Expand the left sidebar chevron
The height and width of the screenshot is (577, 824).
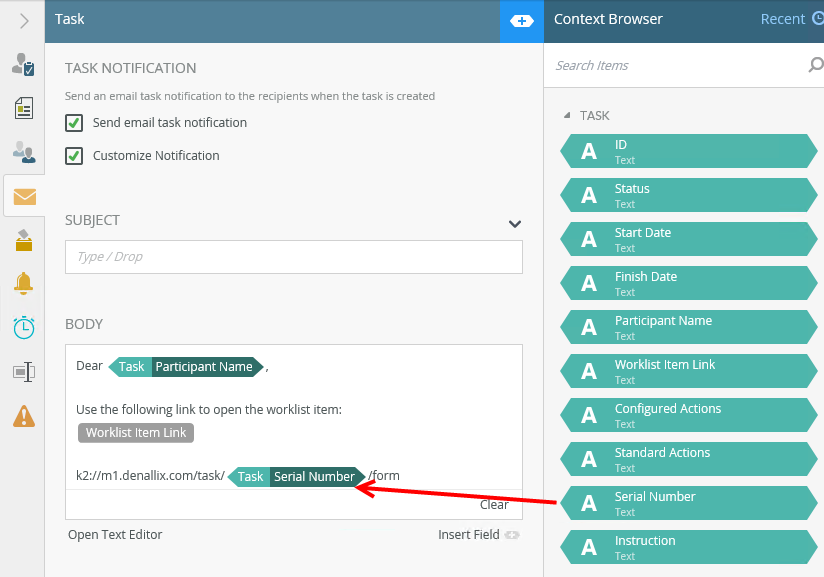(x=24, y=21)
